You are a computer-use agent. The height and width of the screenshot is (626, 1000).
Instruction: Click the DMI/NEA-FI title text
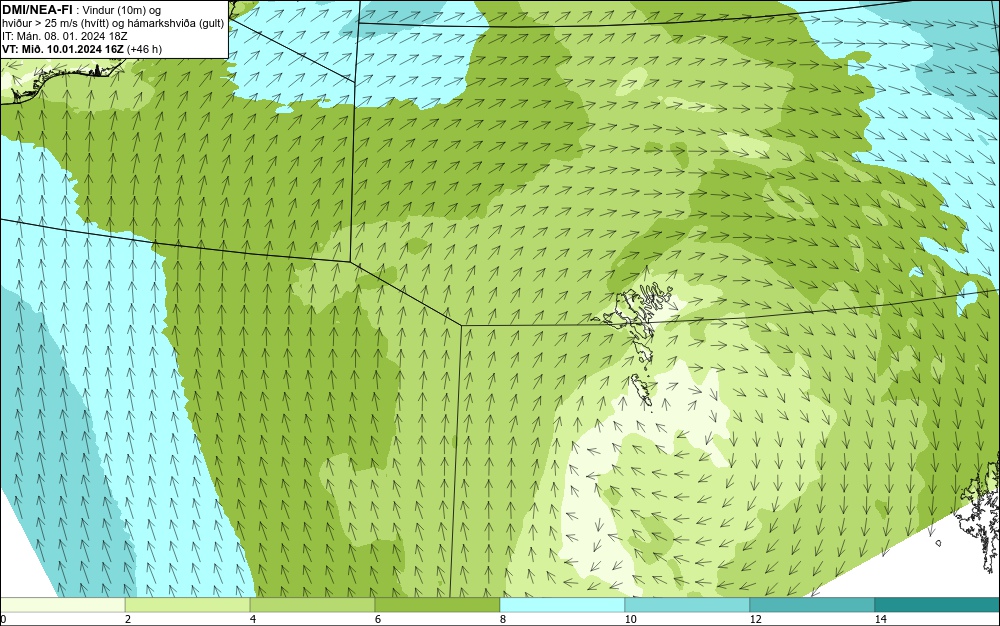38,9
